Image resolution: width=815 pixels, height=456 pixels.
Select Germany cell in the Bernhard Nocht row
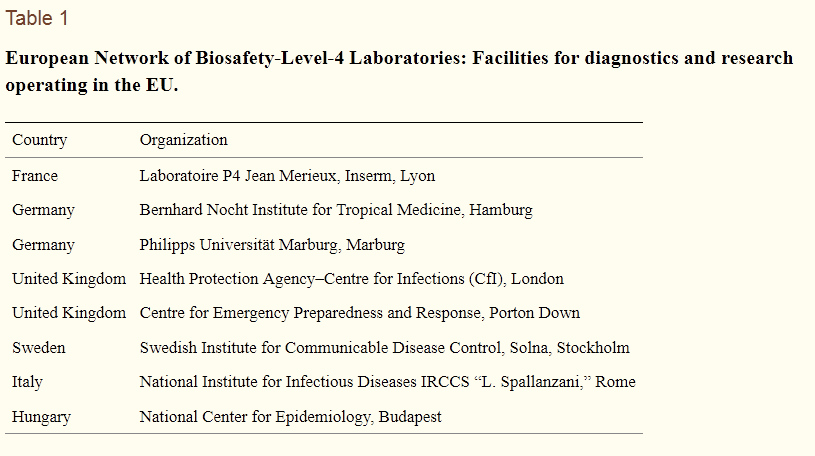pyautogui.click(x=43, y=210)
